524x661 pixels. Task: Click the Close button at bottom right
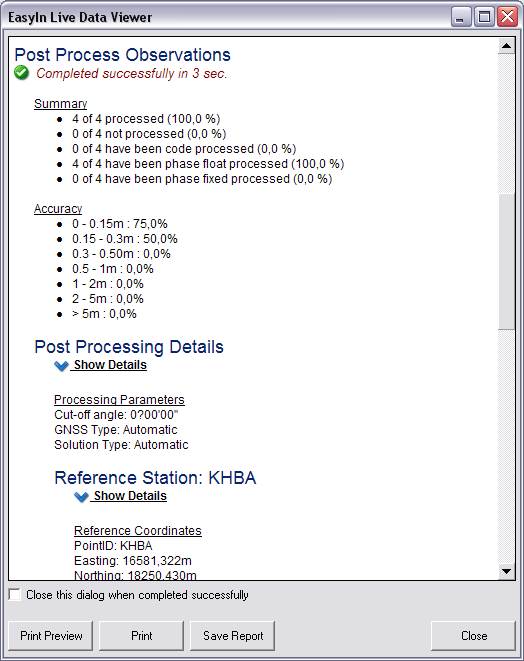(x=473, y=636)
